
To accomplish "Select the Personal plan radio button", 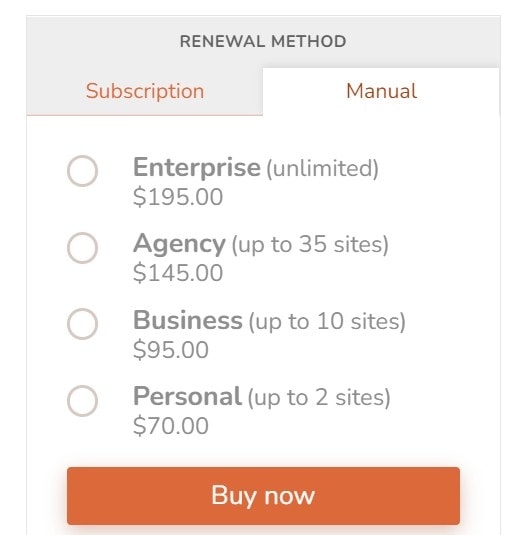I will point(83,401).
